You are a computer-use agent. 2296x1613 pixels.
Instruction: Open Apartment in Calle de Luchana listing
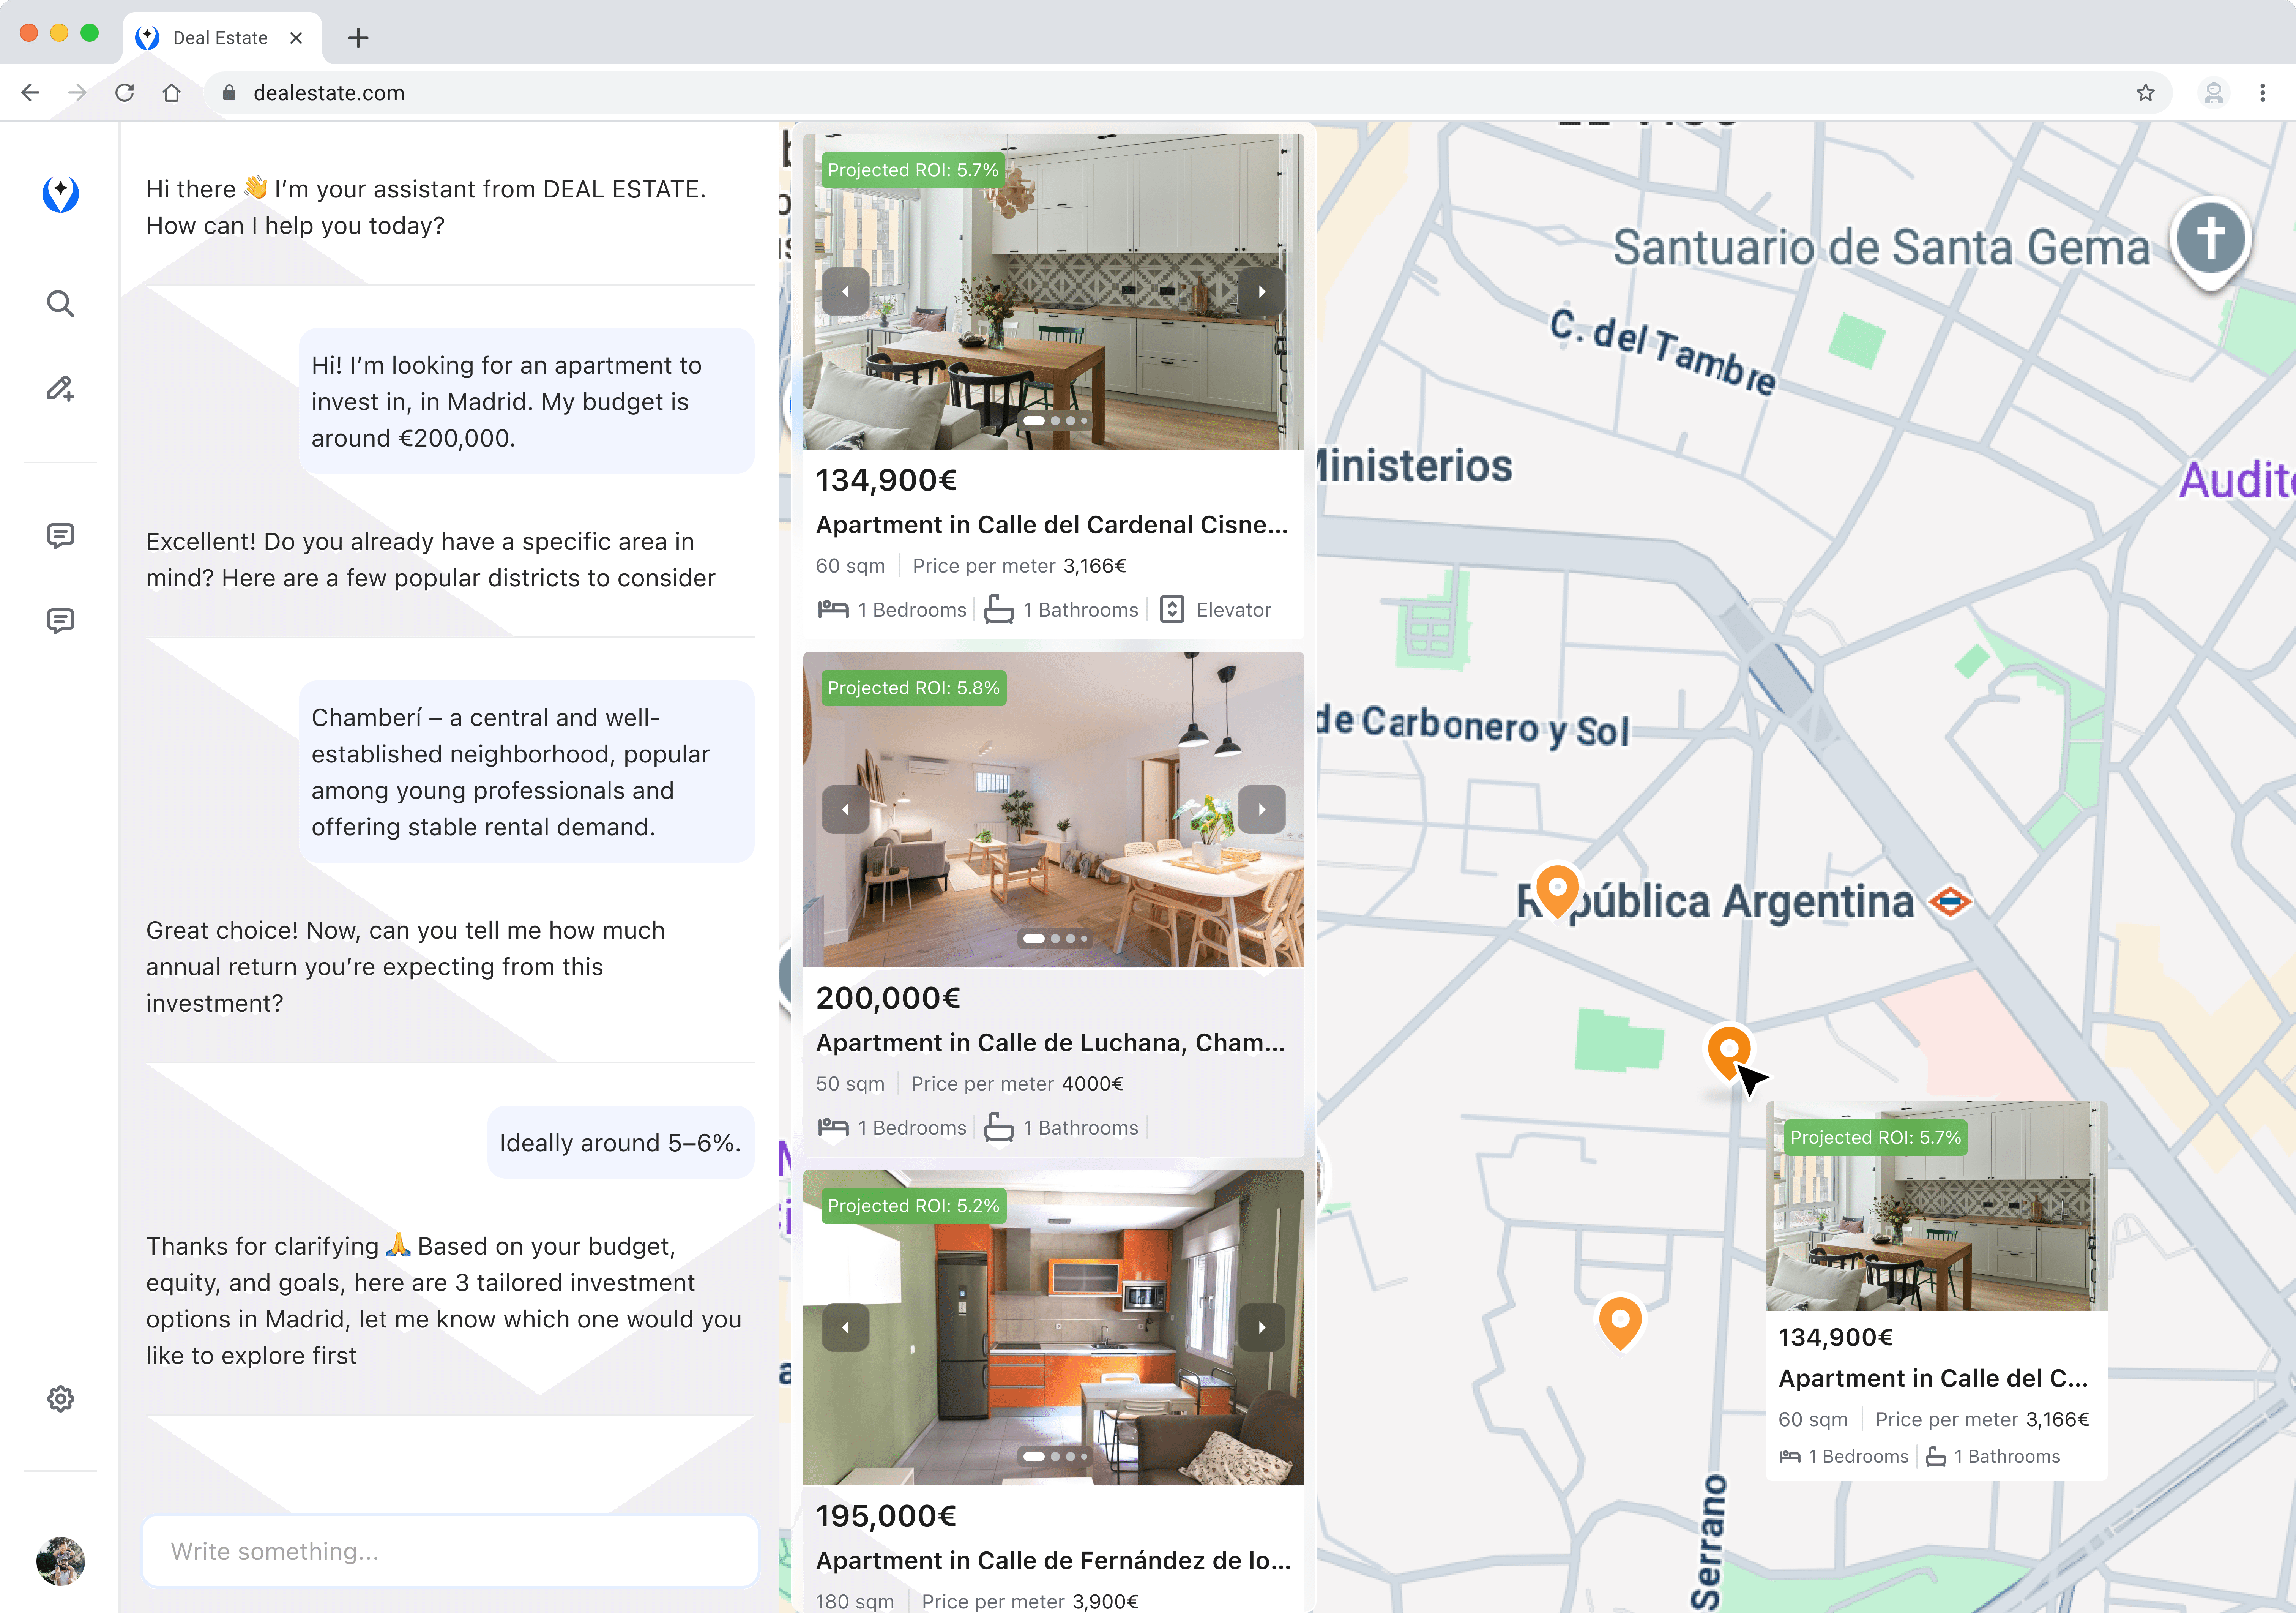1050,1042
